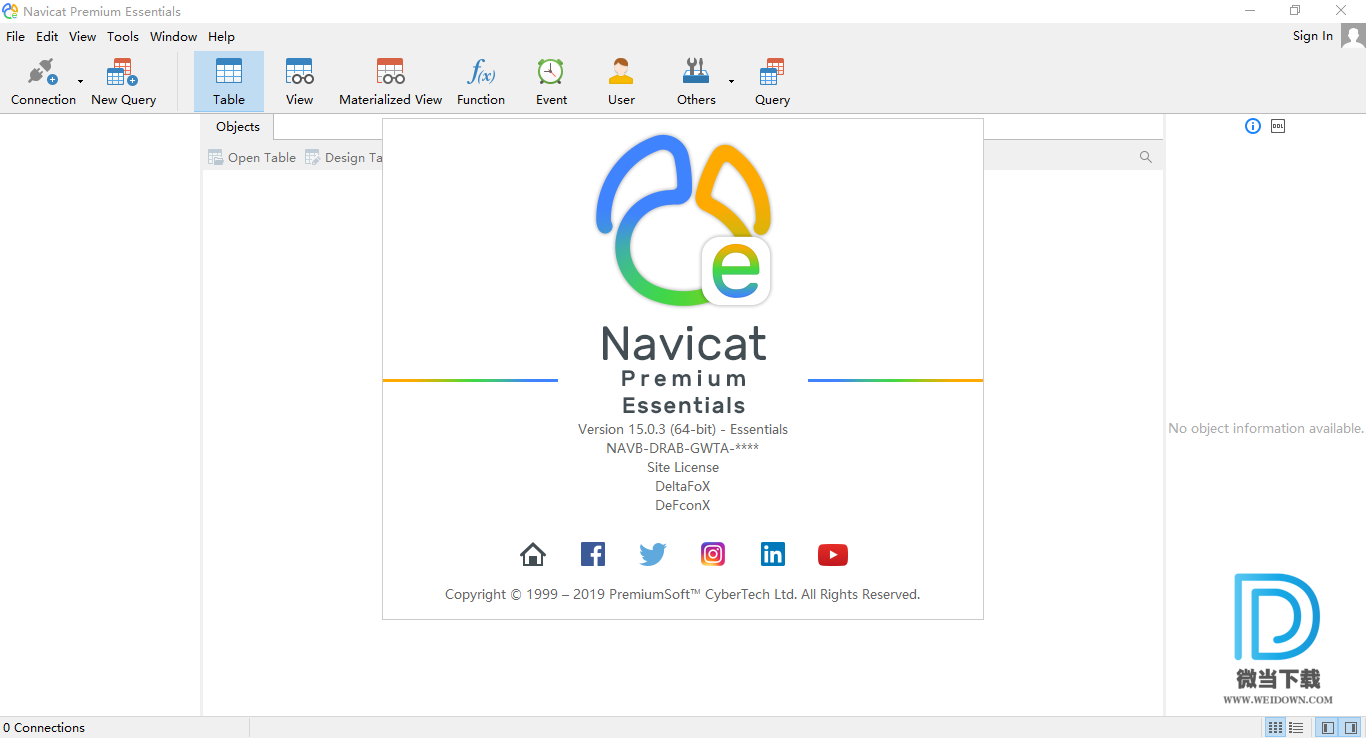Open the LinkedIn link icon
This screenshot has width=1366, height=738.
(773, 554)
